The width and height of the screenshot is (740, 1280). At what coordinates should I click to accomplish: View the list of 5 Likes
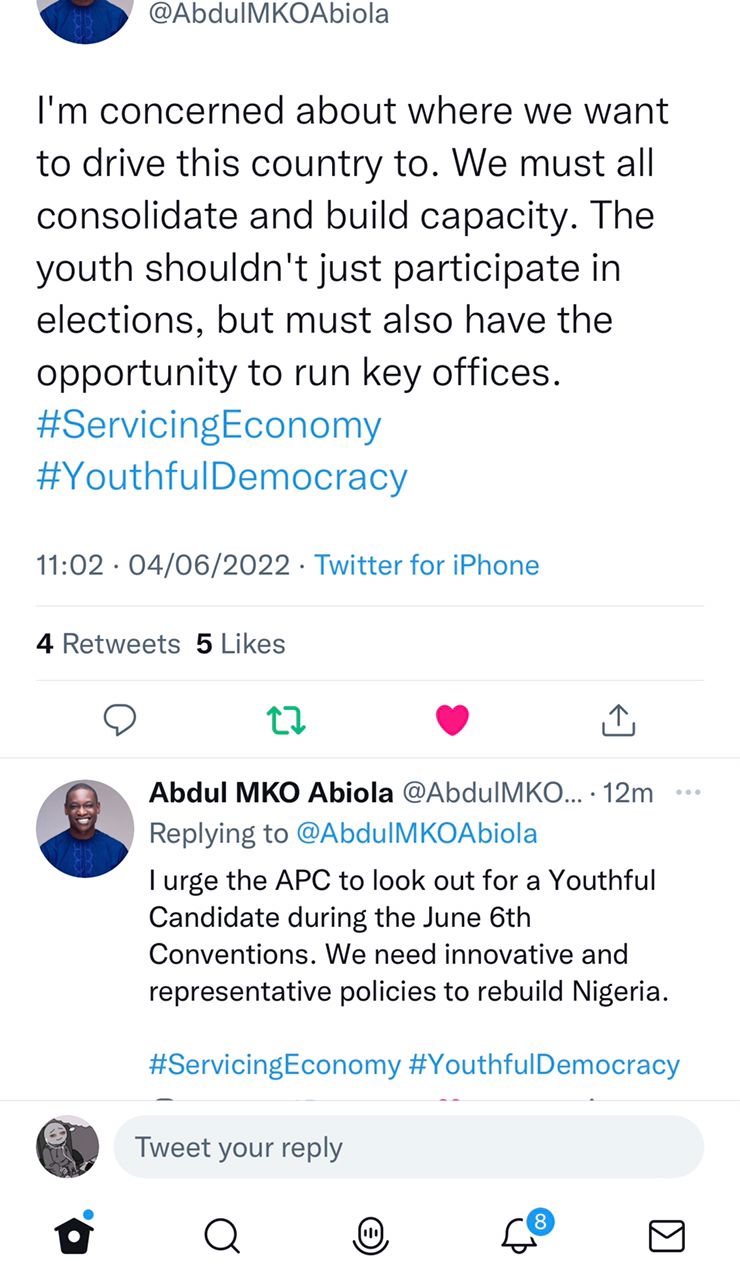tap(241, 644)
